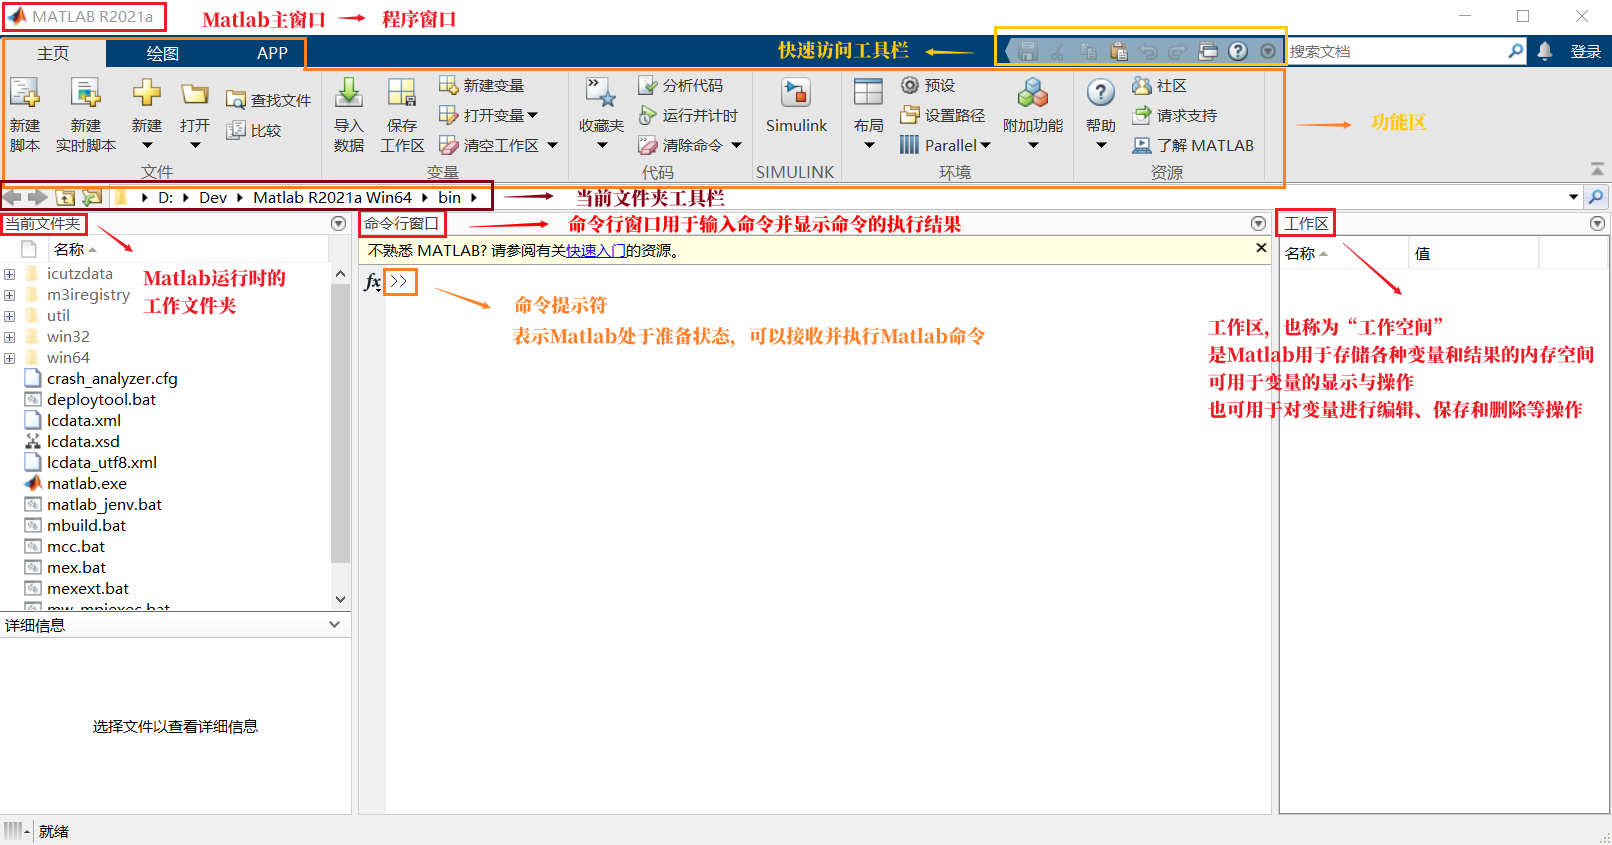Click the Search Documentation (搜索文档) field
This screenshot has height=845, width=1612.
(1397, 51)
